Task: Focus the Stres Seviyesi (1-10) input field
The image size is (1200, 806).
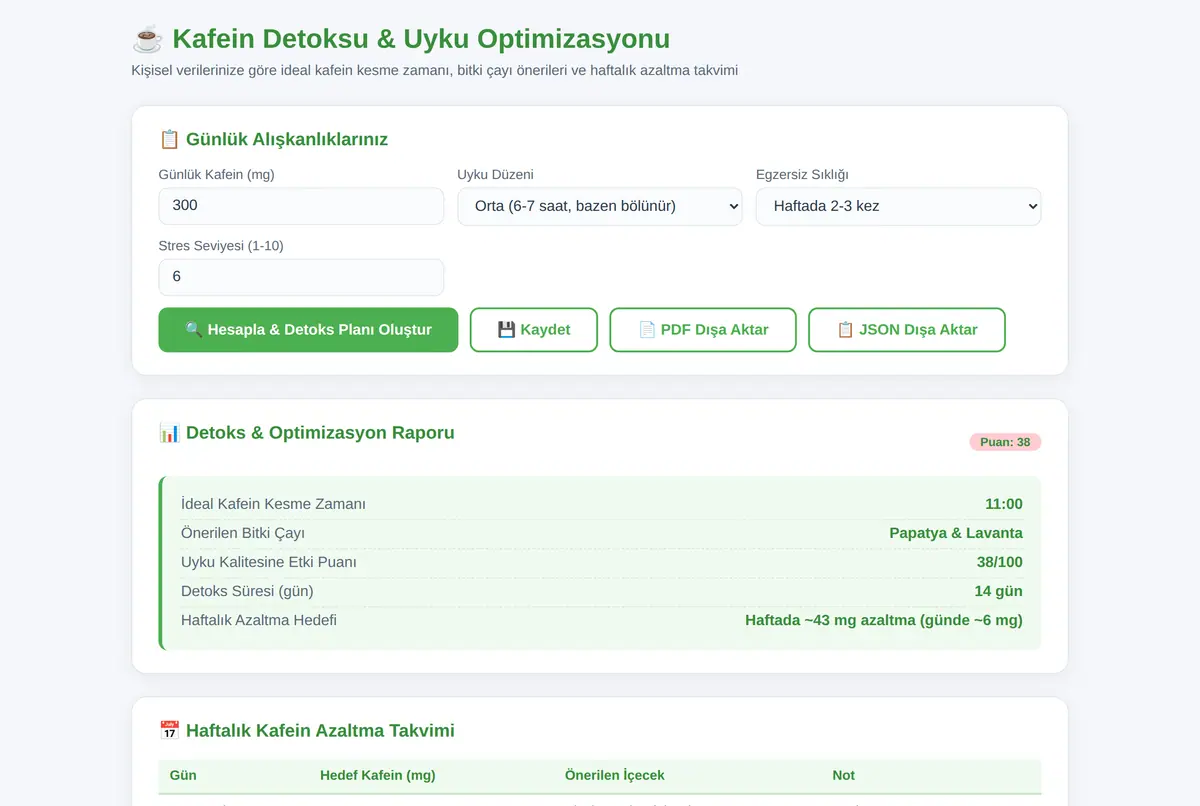Action: (x=301, y=277)
